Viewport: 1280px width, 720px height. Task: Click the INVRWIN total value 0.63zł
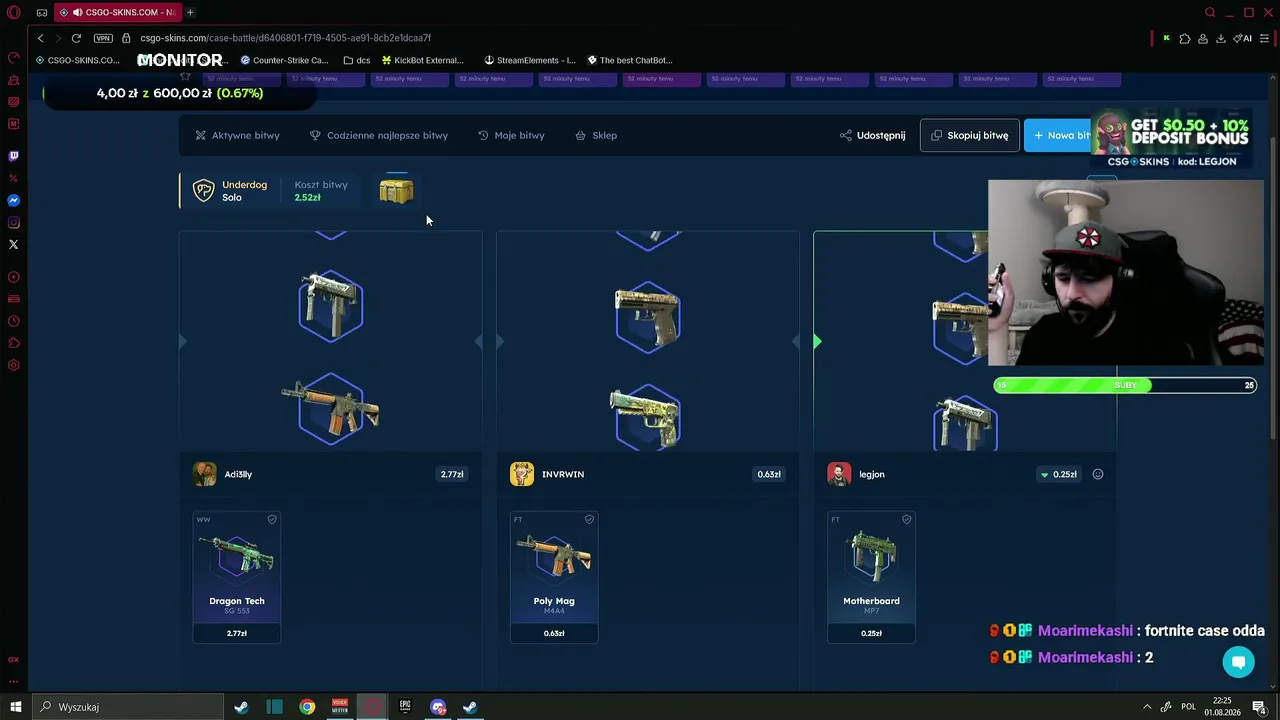point(769,474)
